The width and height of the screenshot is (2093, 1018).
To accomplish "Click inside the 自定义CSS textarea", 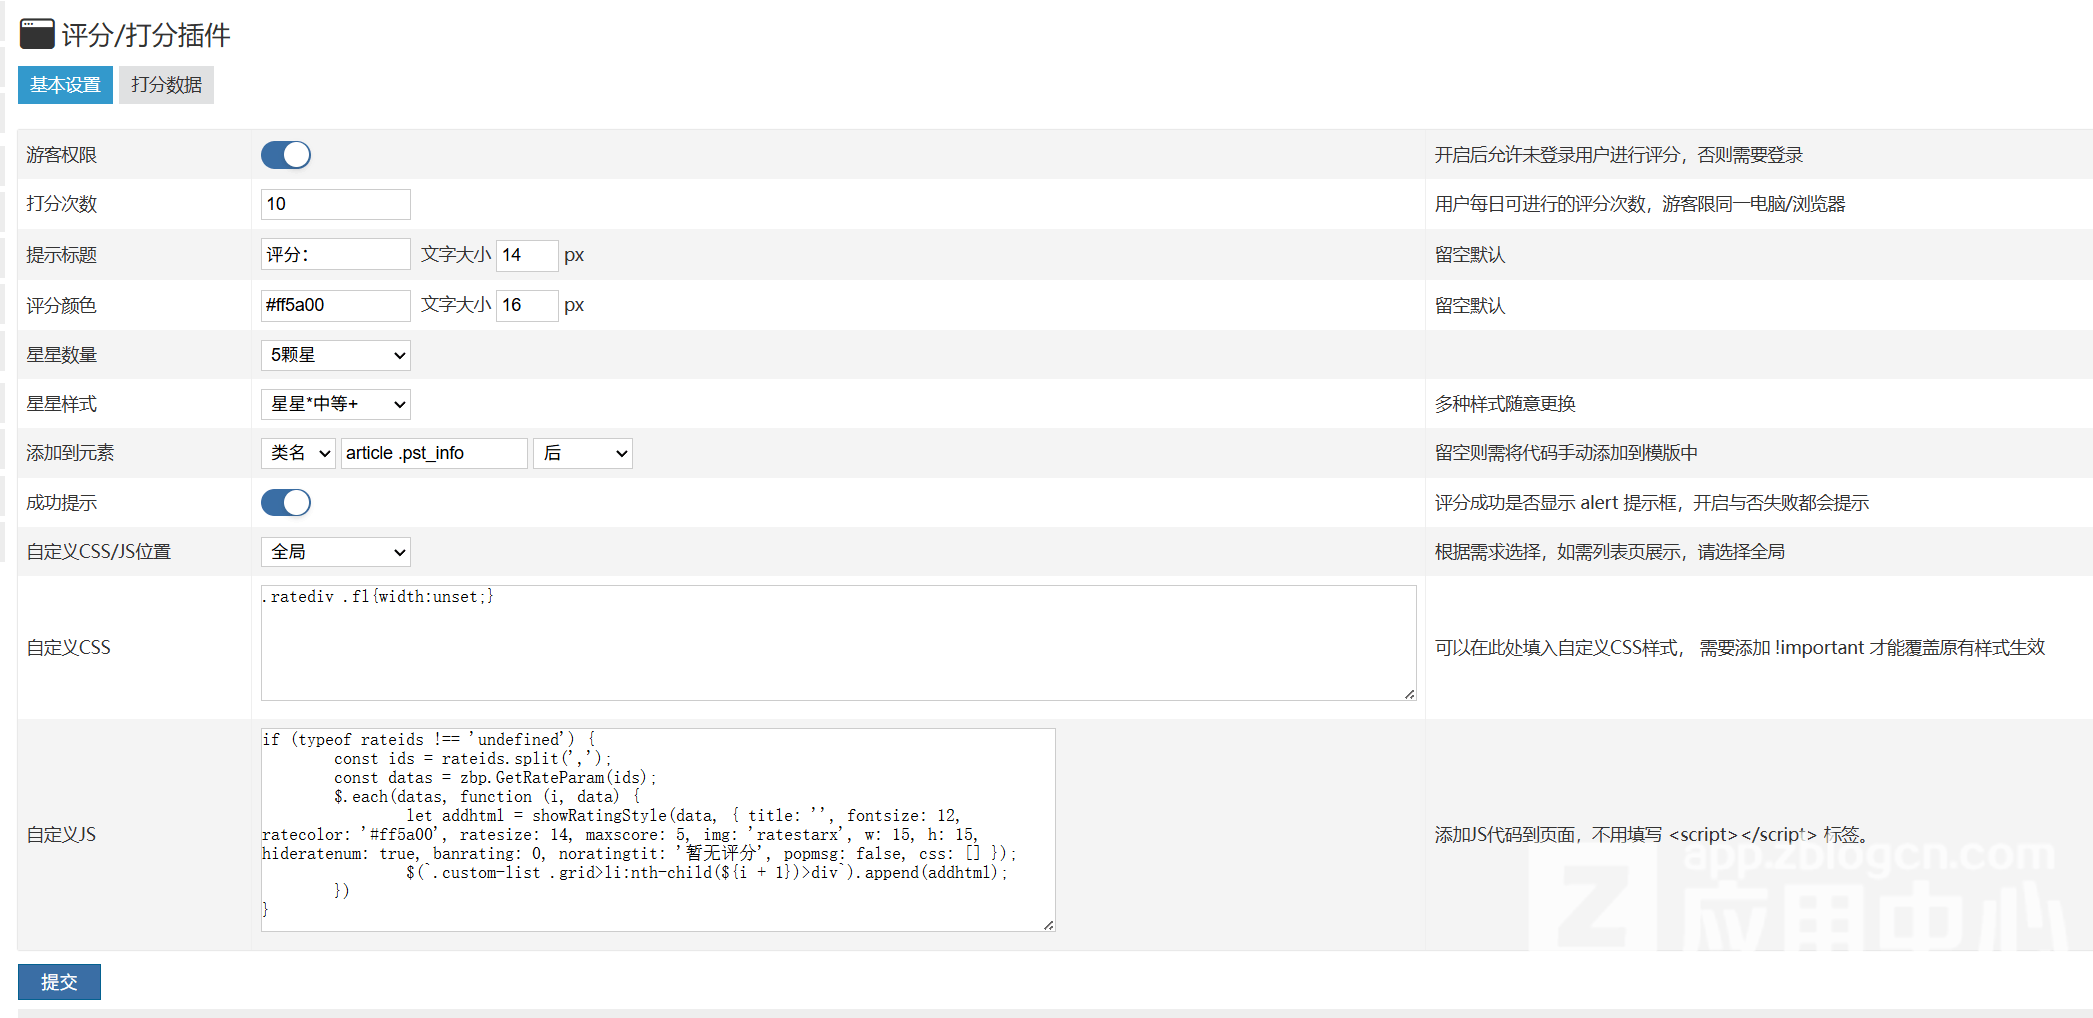I will (838, 643).
